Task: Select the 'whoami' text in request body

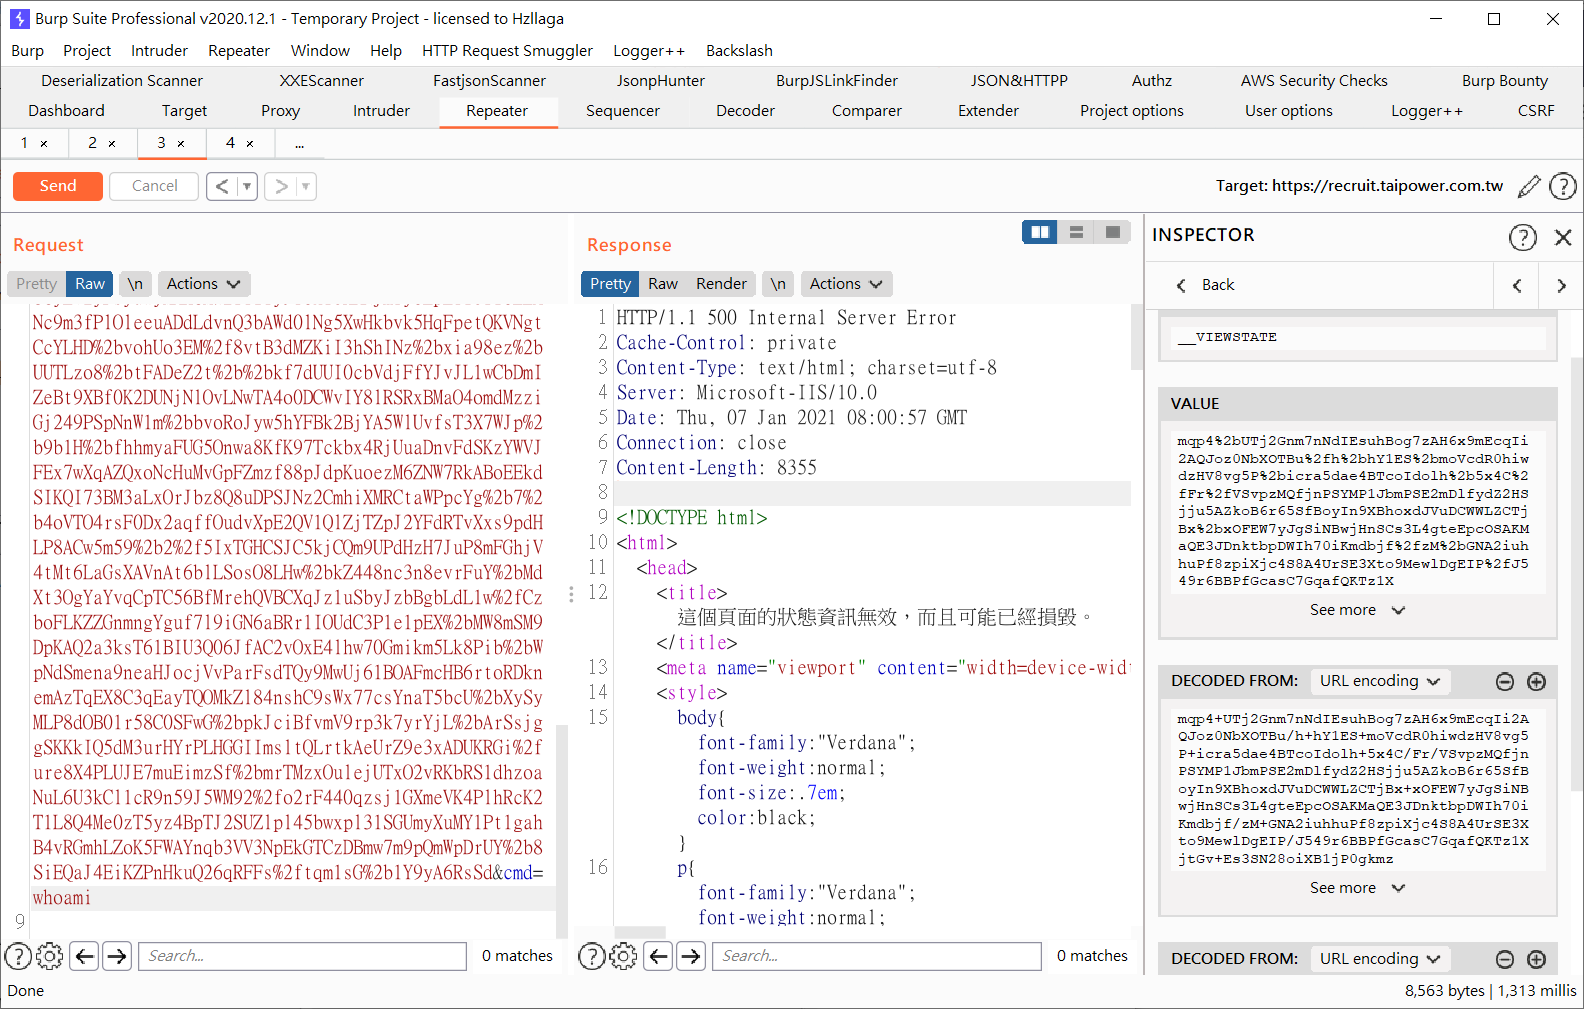Action: click(62, 898)
